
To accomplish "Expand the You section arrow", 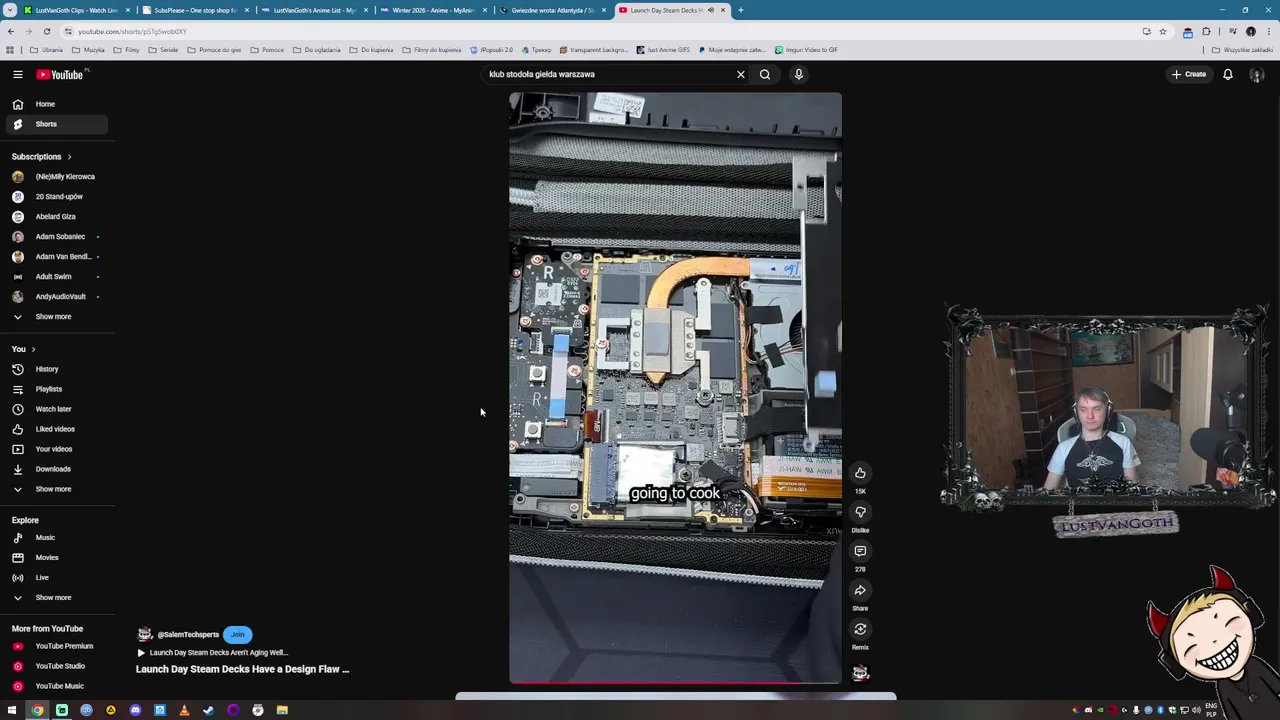I will (33, 350).
